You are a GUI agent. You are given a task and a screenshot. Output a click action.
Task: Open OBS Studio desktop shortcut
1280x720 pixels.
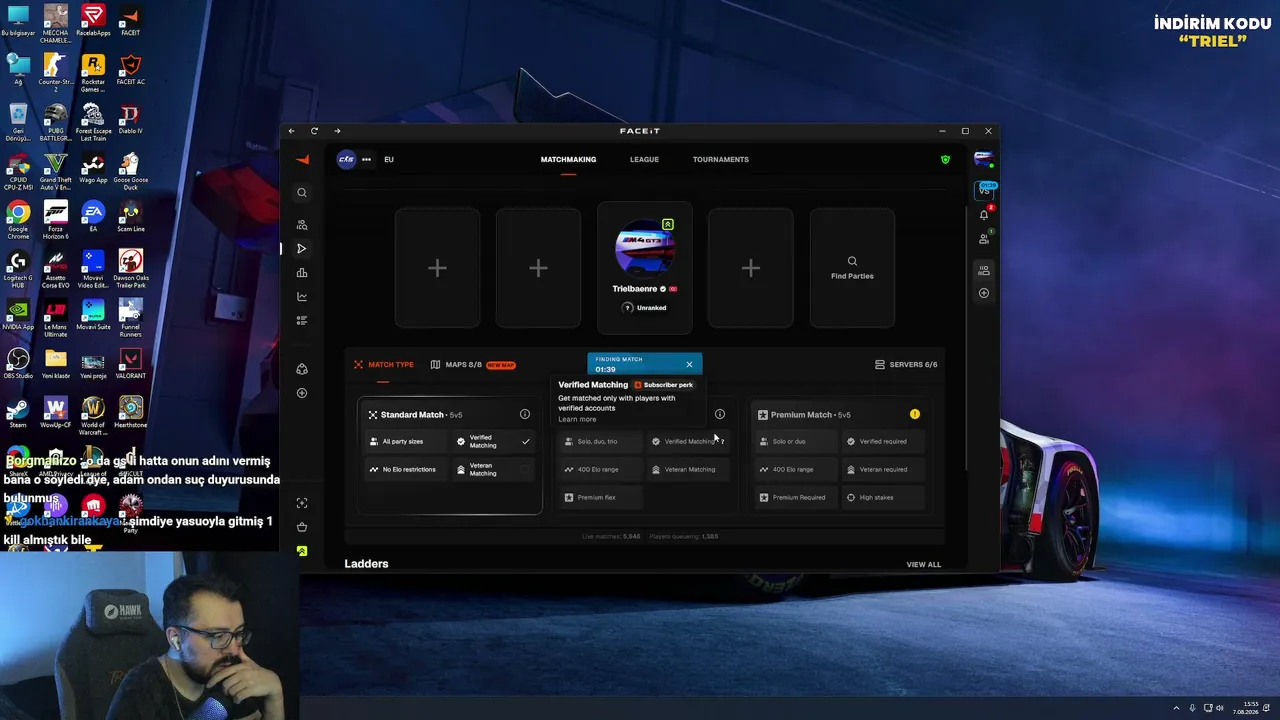18,362
